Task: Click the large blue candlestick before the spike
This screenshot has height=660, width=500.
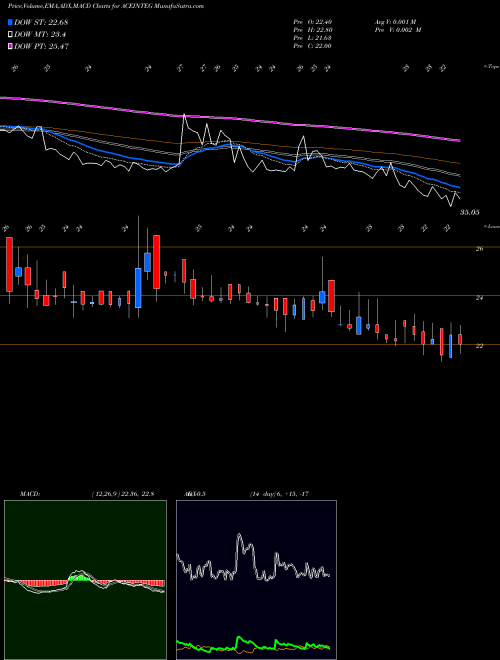Action: point(138,288)
